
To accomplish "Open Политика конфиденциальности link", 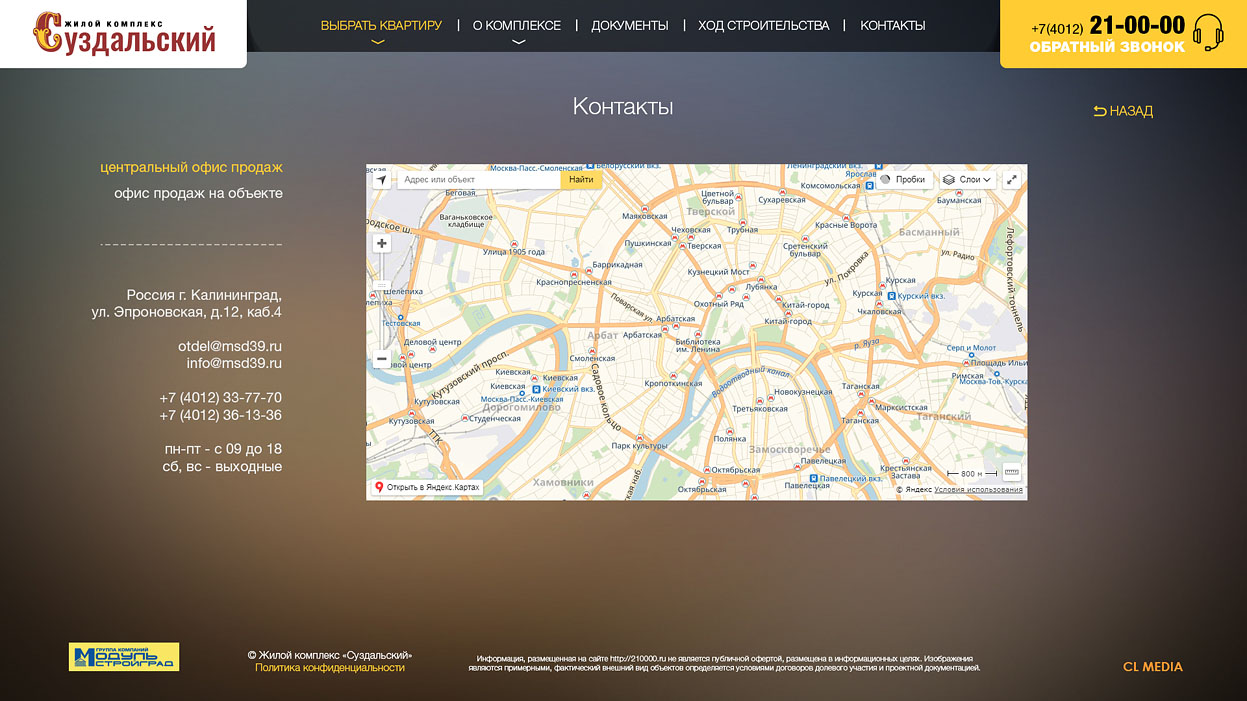I will tap(330, 667).
